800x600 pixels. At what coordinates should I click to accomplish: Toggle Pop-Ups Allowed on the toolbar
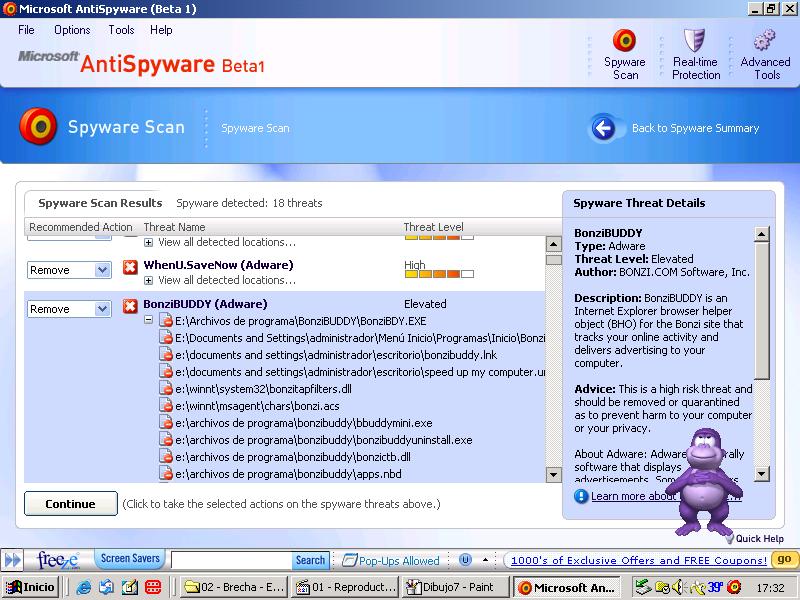pyautogui.click(x=391, y=560)
